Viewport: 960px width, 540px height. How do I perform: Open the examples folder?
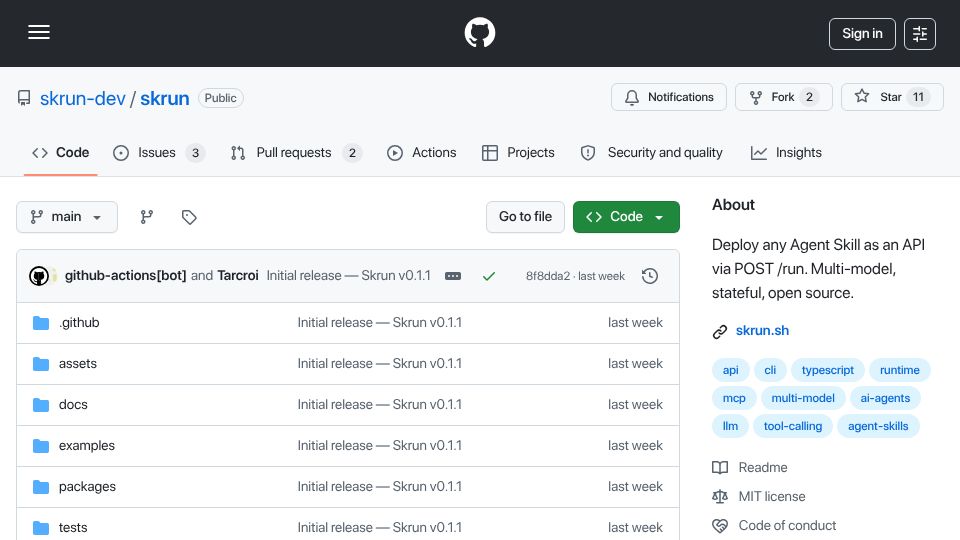86,446
